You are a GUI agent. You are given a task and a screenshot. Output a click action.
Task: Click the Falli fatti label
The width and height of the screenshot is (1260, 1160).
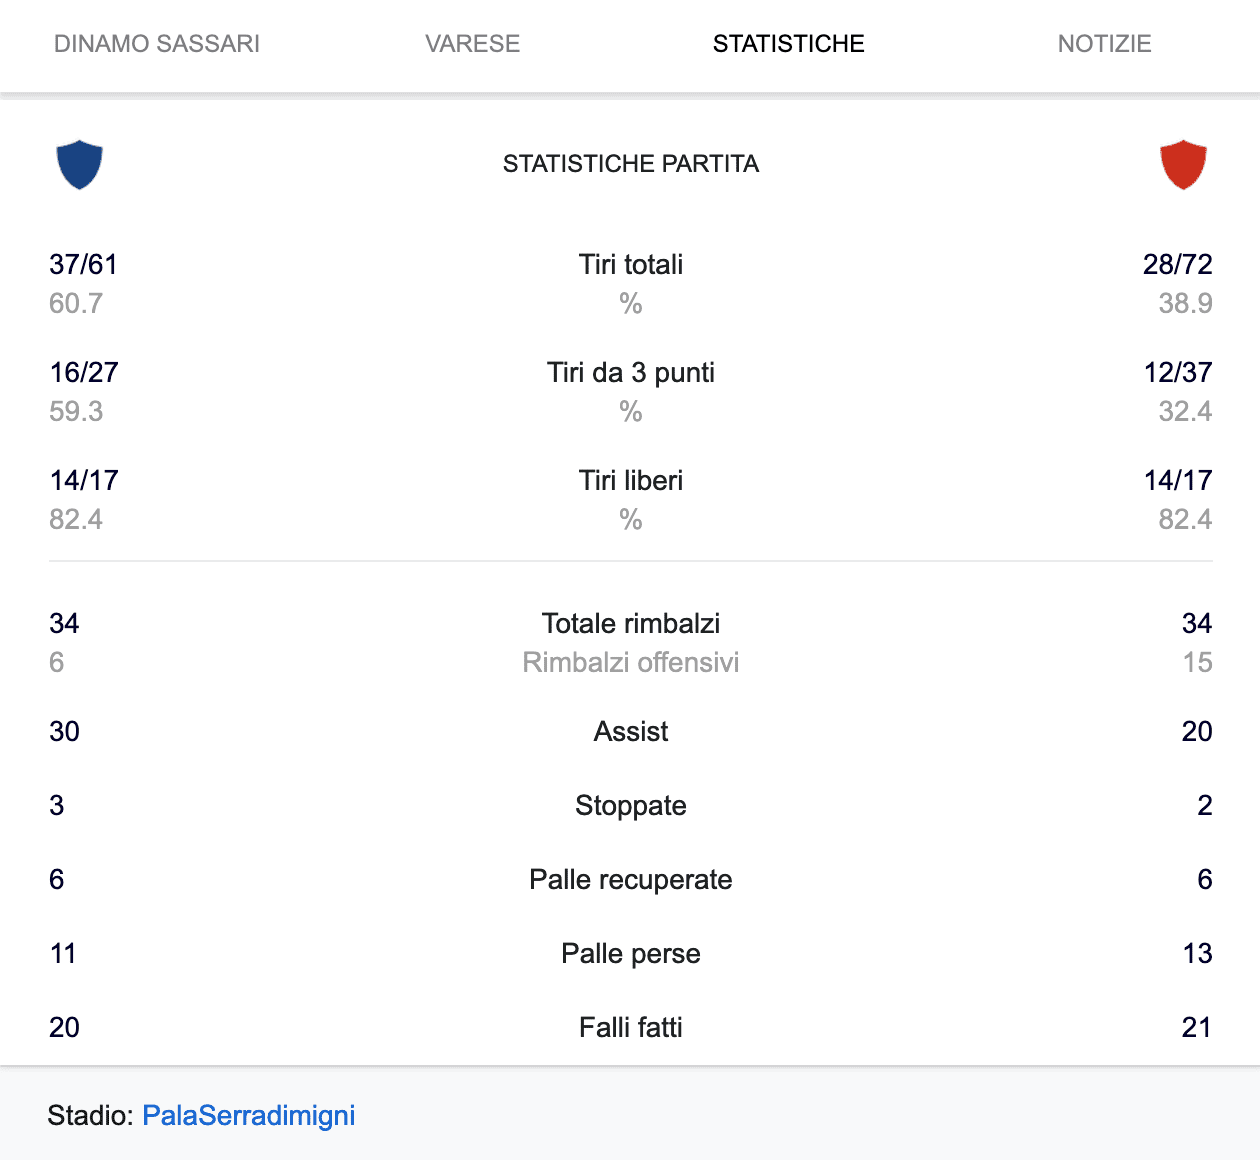[630, 1027]
